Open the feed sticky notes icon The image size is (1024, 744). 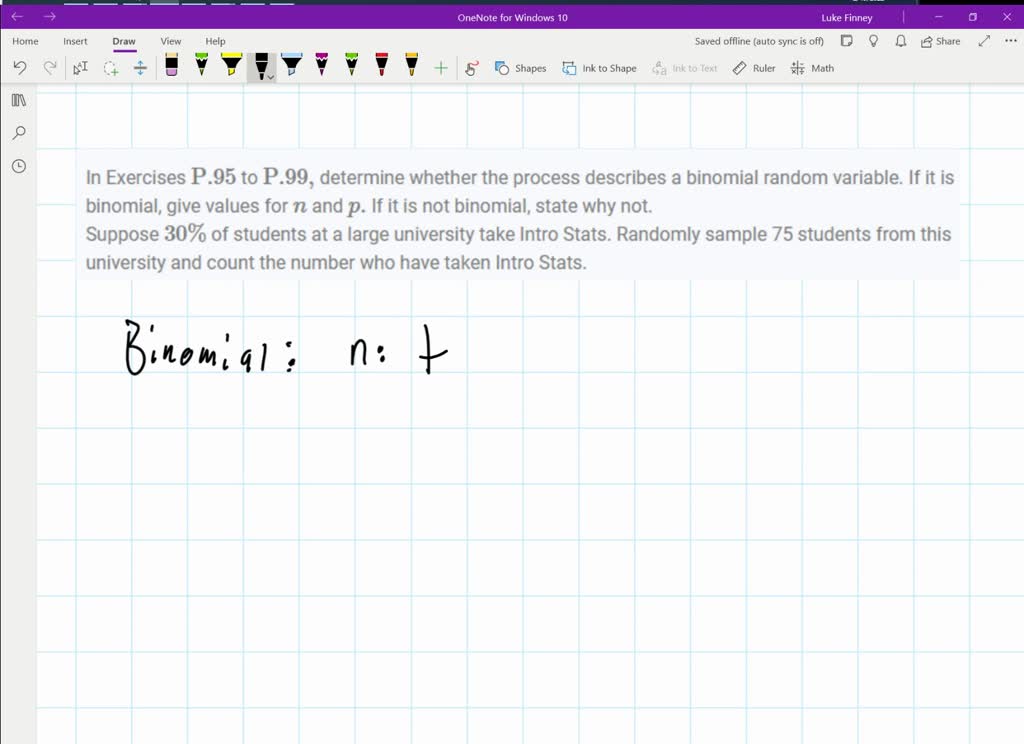point(846,41)
